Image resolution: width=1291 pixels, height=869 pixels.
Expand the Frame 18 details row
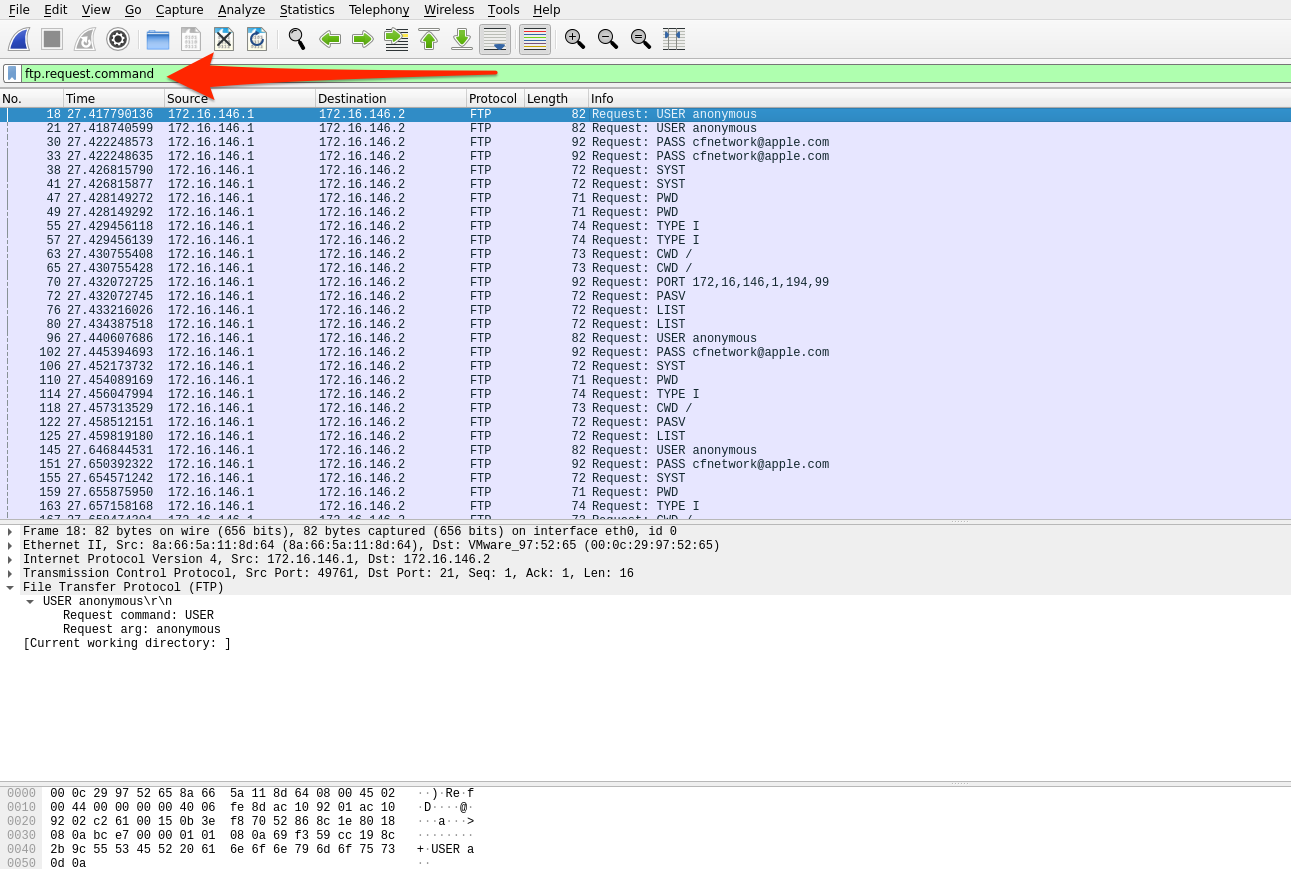10,532
